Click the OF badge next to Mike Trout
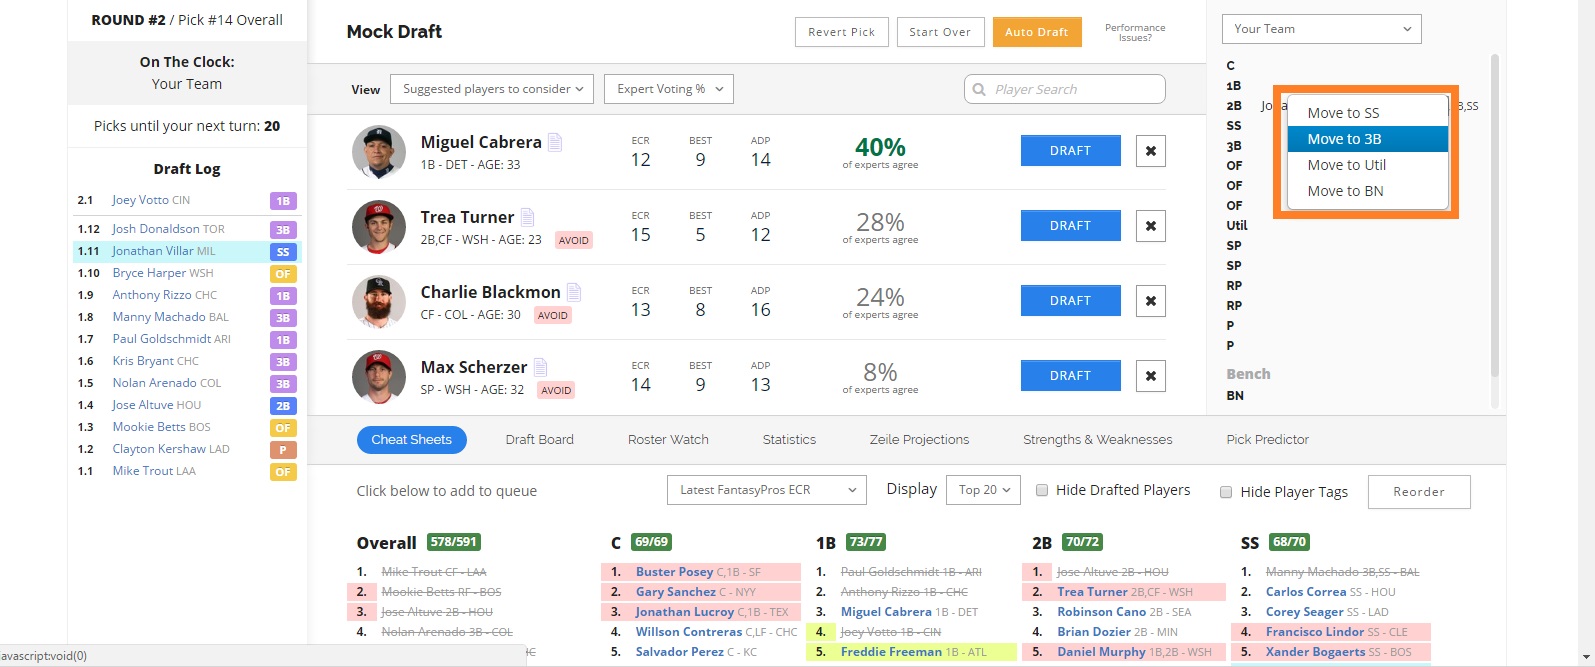Image resolution: width=1595 pixels, height=667 pixels. tap(283, 472)
